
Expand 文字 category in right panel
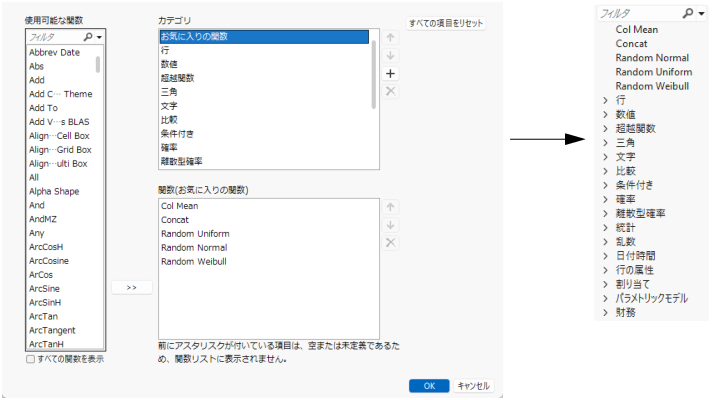pos(605,157)
